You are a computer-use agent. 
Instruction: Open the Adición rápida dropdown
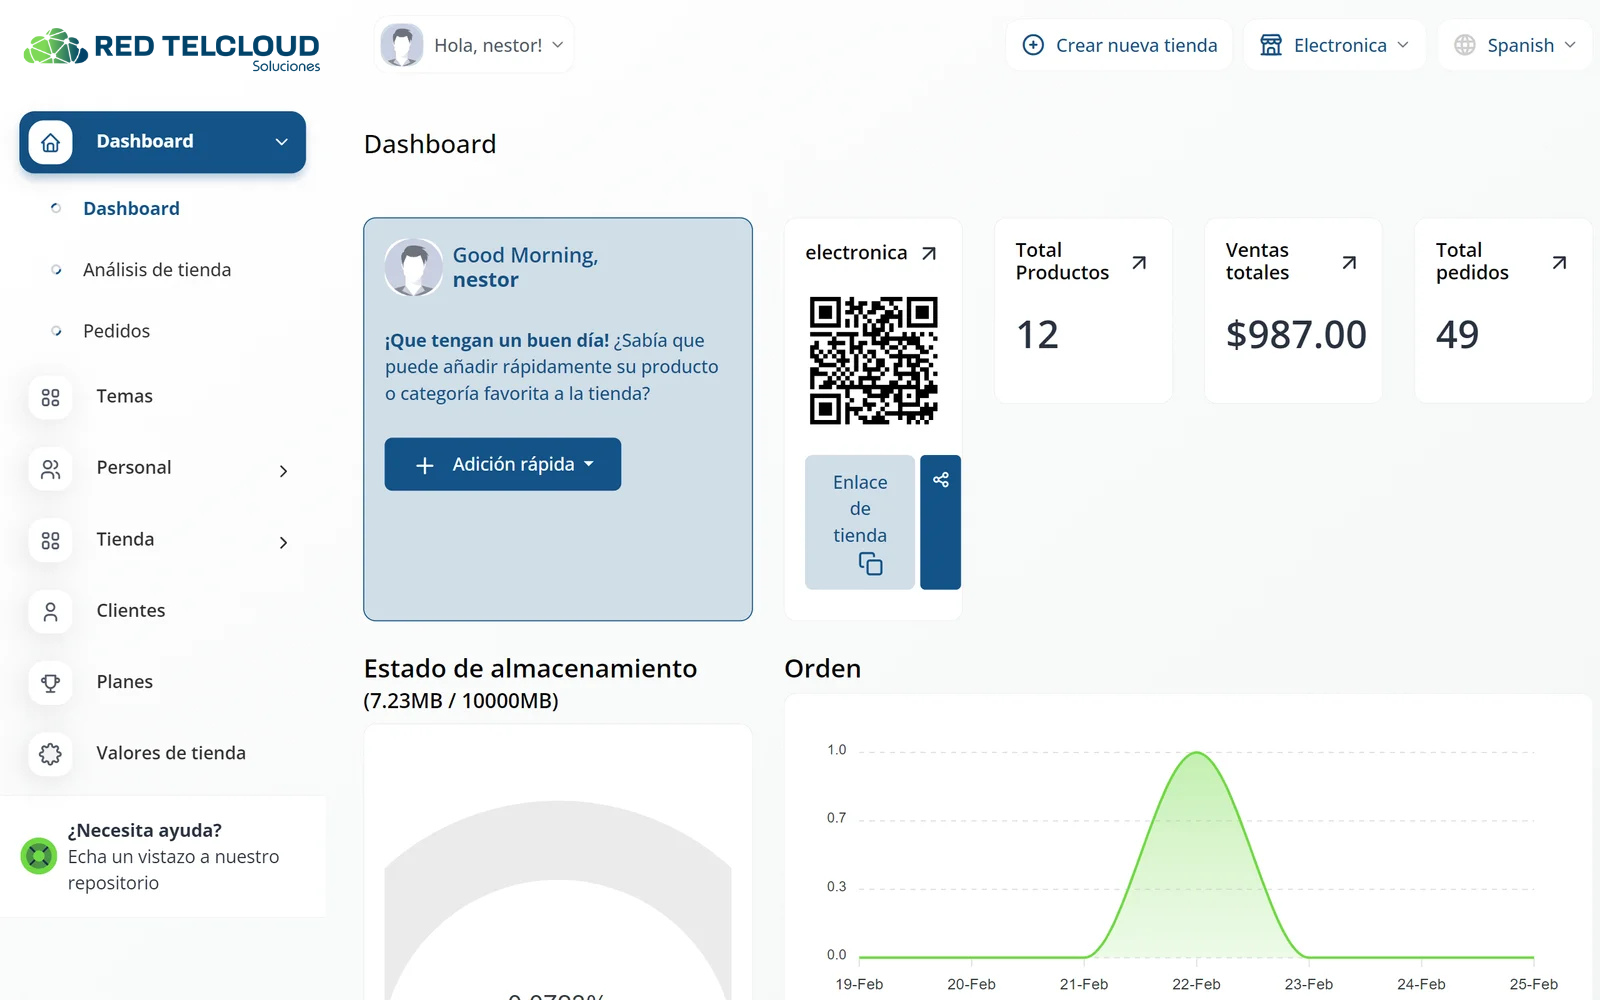[502, 464]
